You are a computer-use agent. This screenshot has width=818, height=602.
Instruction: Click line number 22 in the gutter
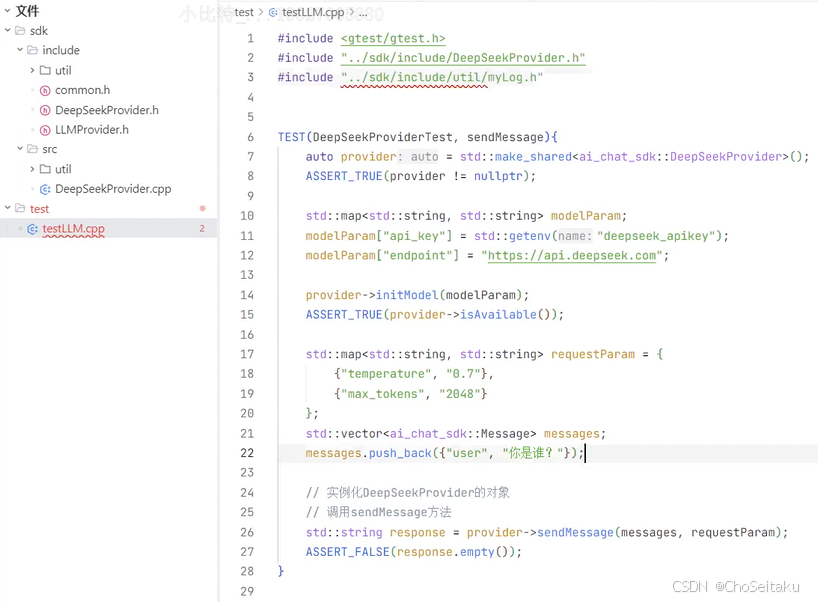[x=247, y=453]
